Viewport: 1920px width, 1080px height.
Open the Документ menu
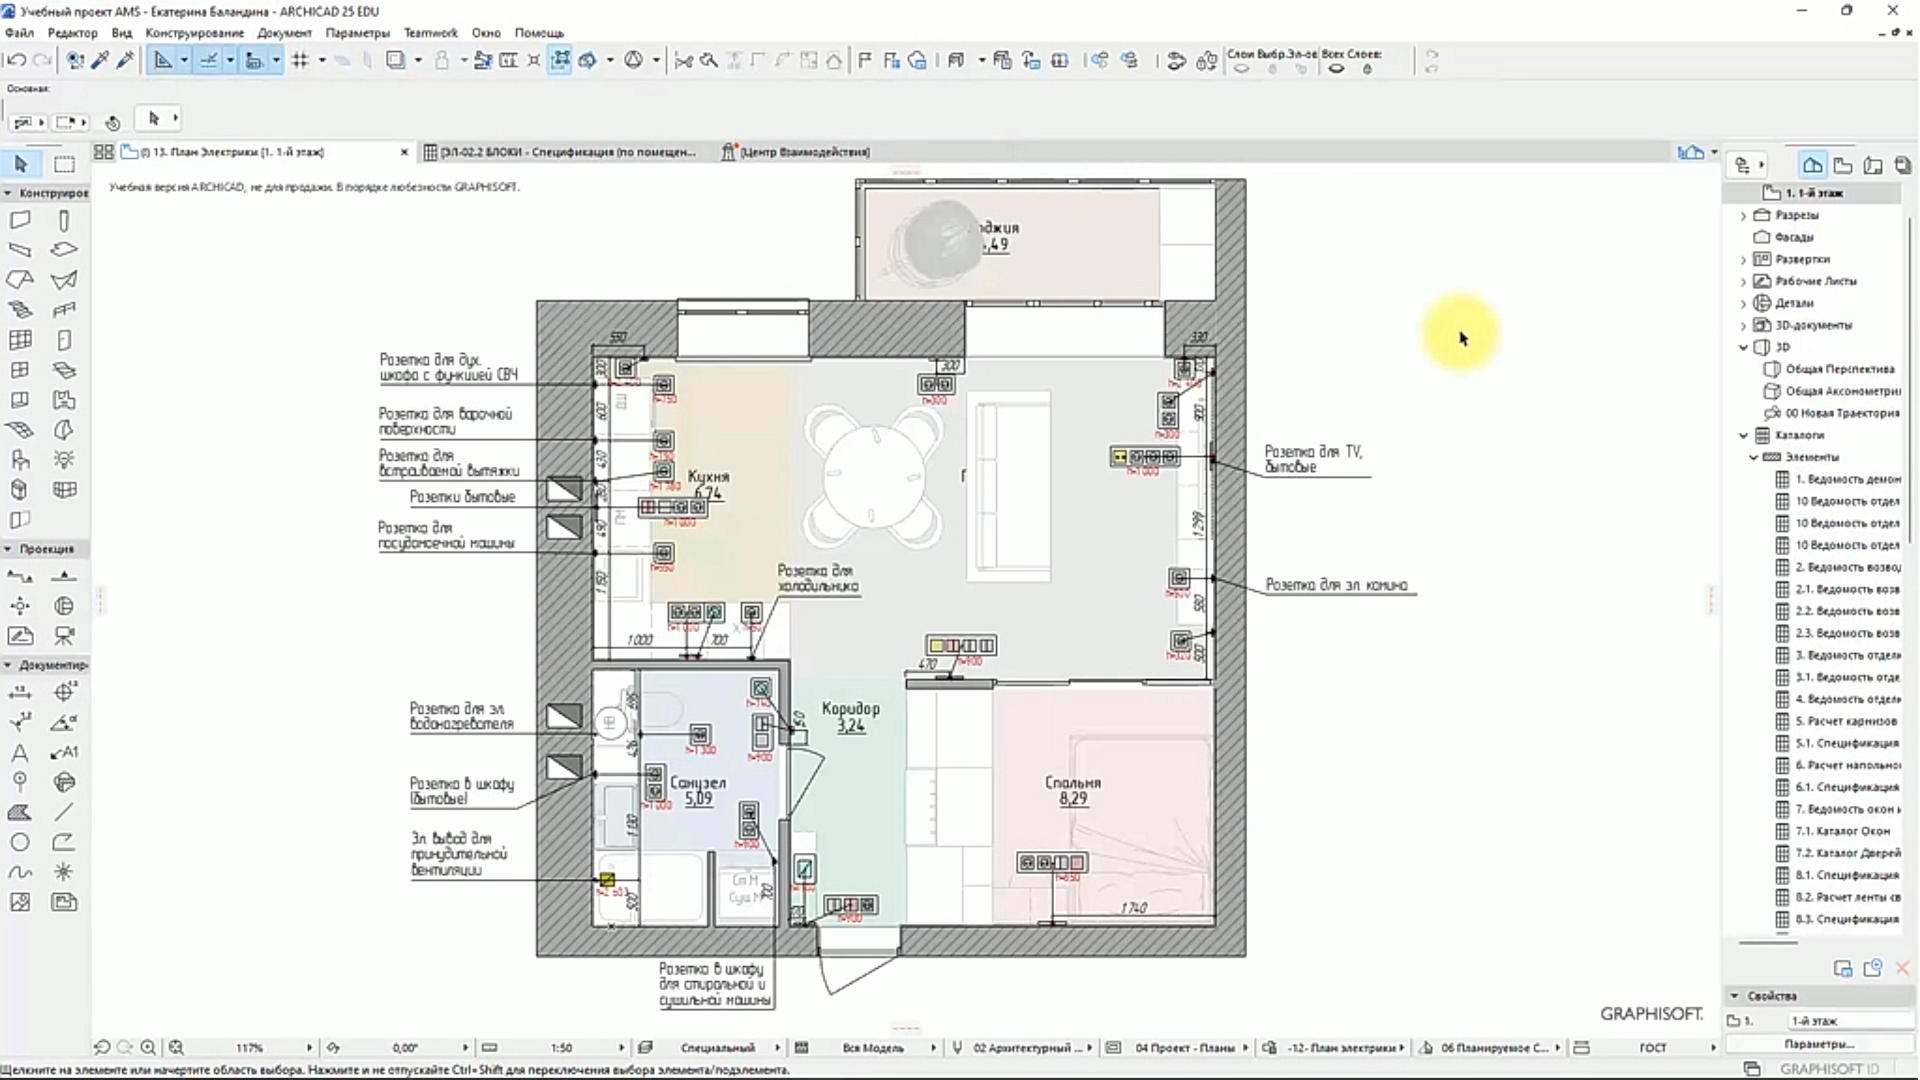[x=284, y=33]
